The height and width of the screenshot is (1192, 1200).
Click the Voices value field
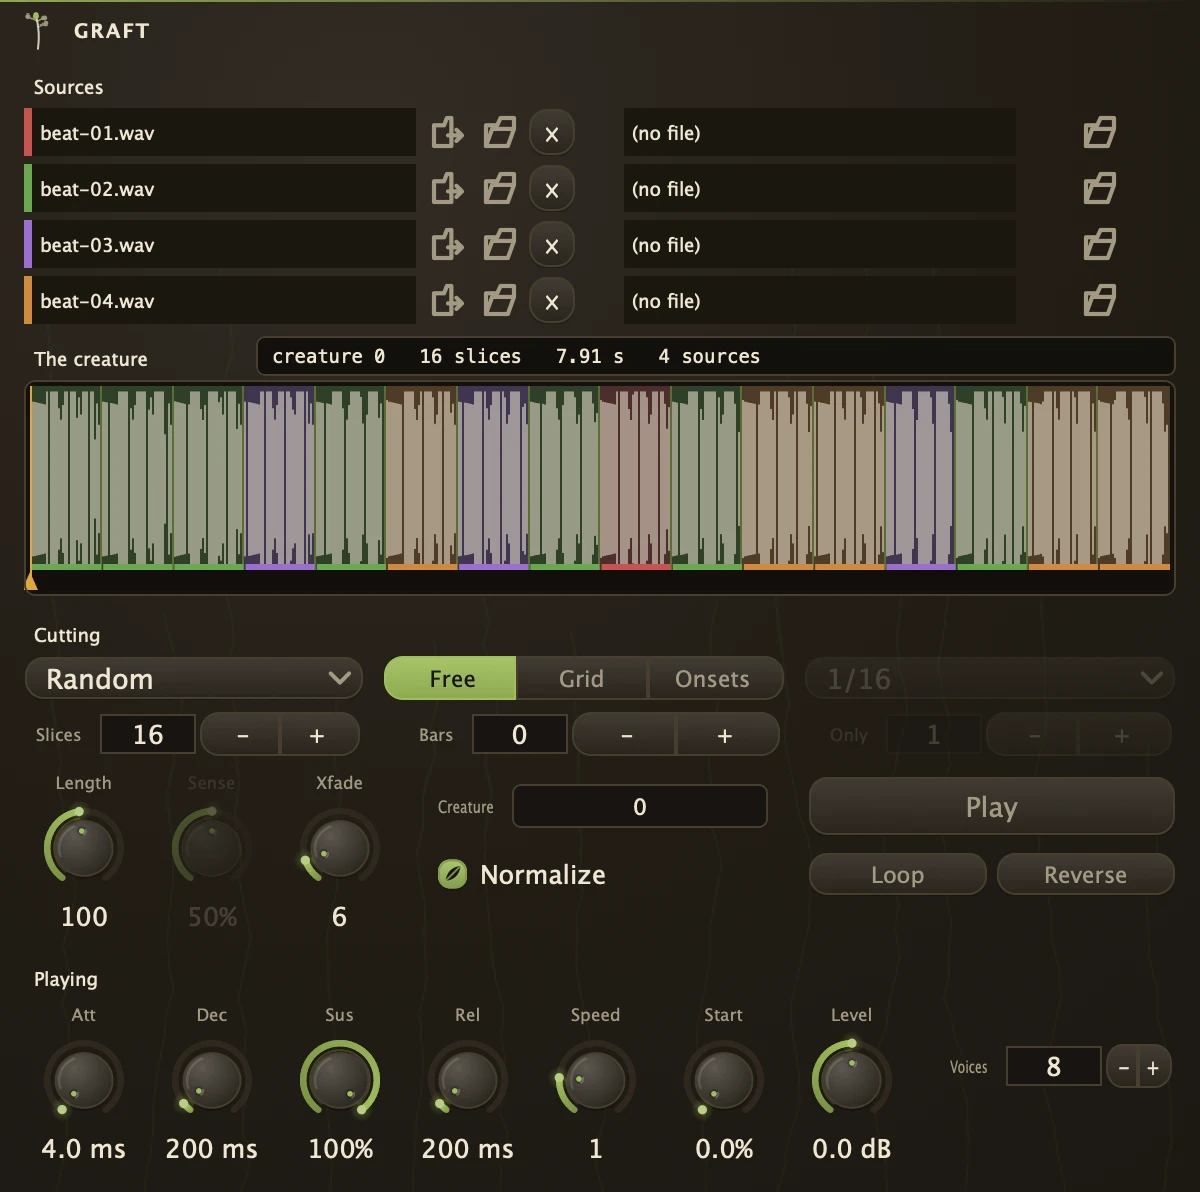pos(1053,1066)
